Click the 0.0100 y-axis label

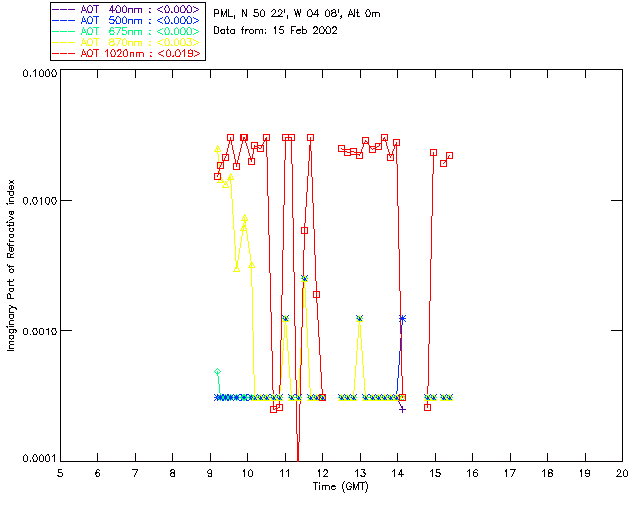[x=40, y=201]
